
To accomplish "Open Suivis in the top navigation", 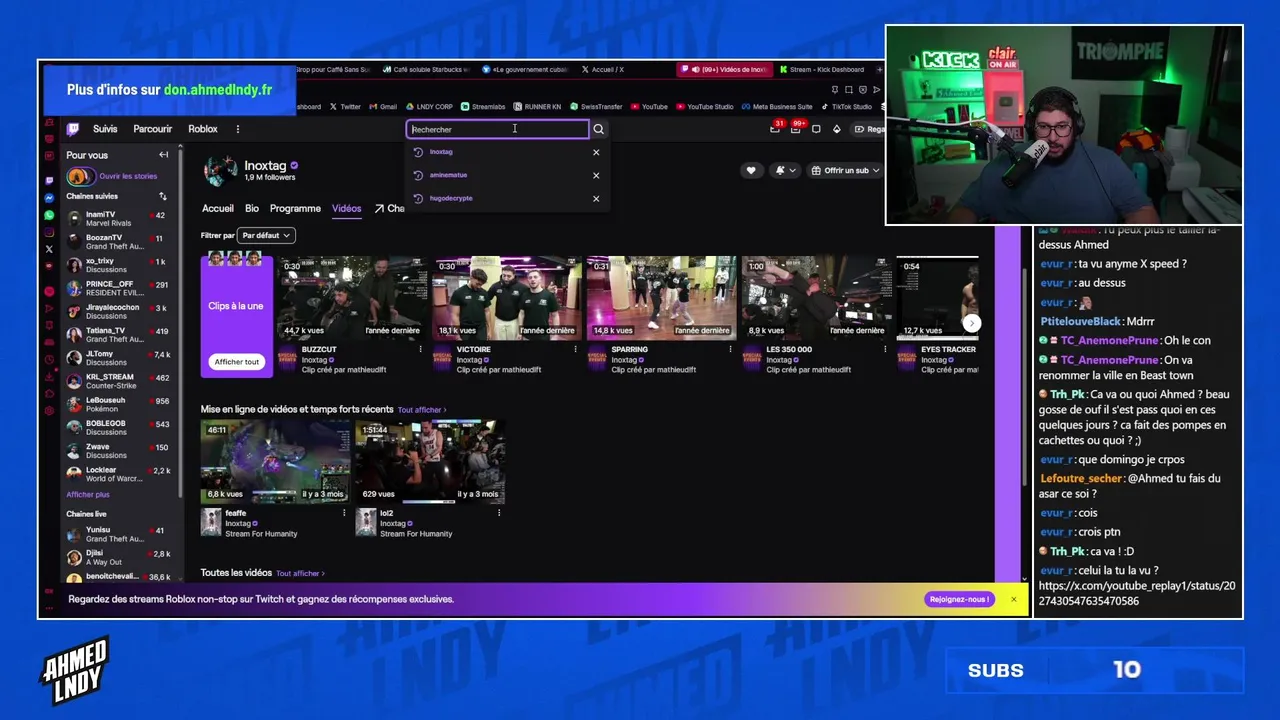I will click(105, 129).
